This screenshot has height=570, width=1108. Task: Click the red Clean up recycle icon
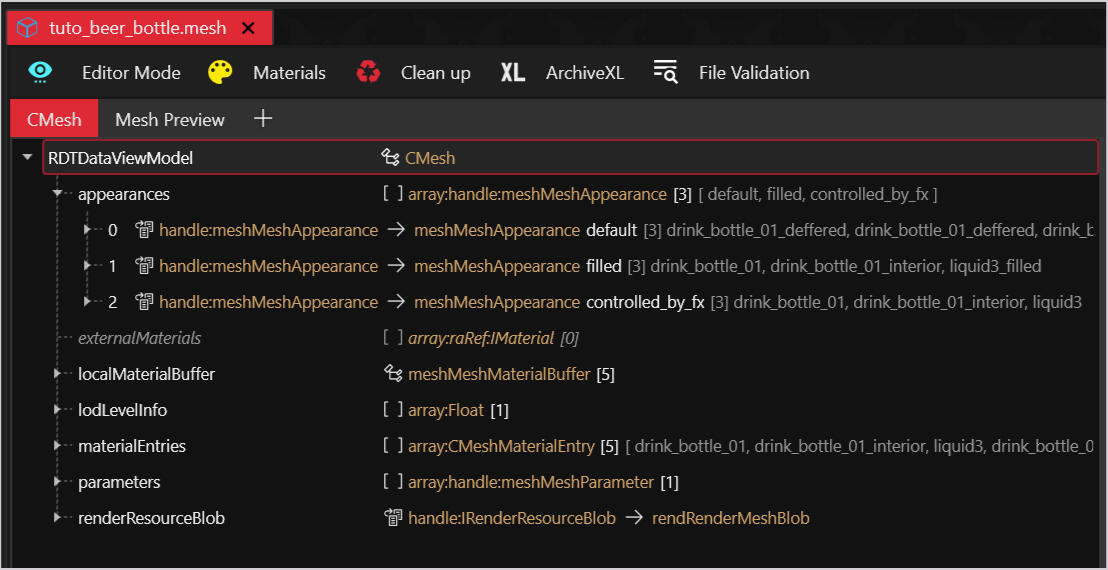point(368,72)
